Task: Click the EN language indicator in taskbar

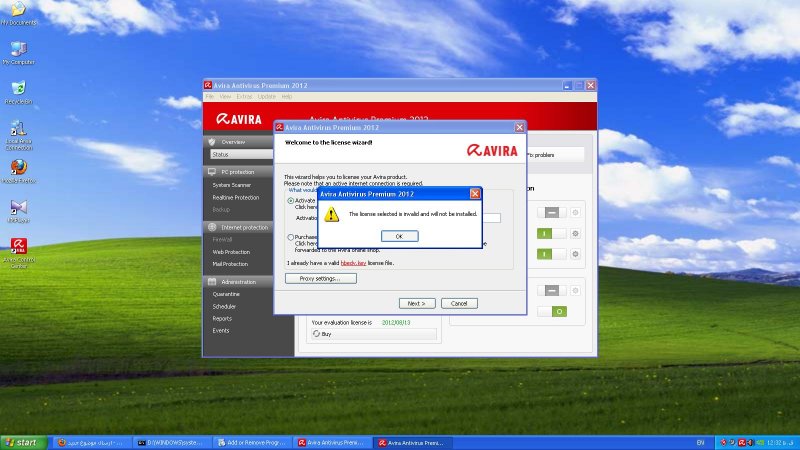Action: click(x=701, y=443)
